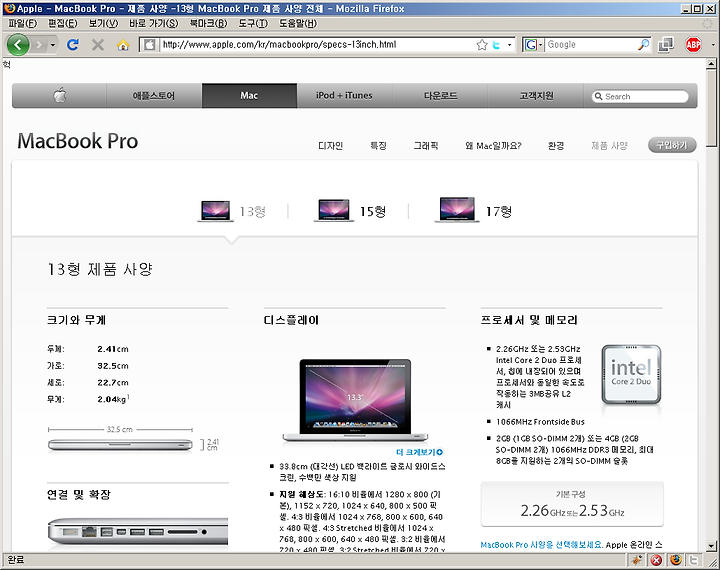
Task: Click the MacBook Pro 사양을 선택해보세요 link
Action: coord(541,545)
